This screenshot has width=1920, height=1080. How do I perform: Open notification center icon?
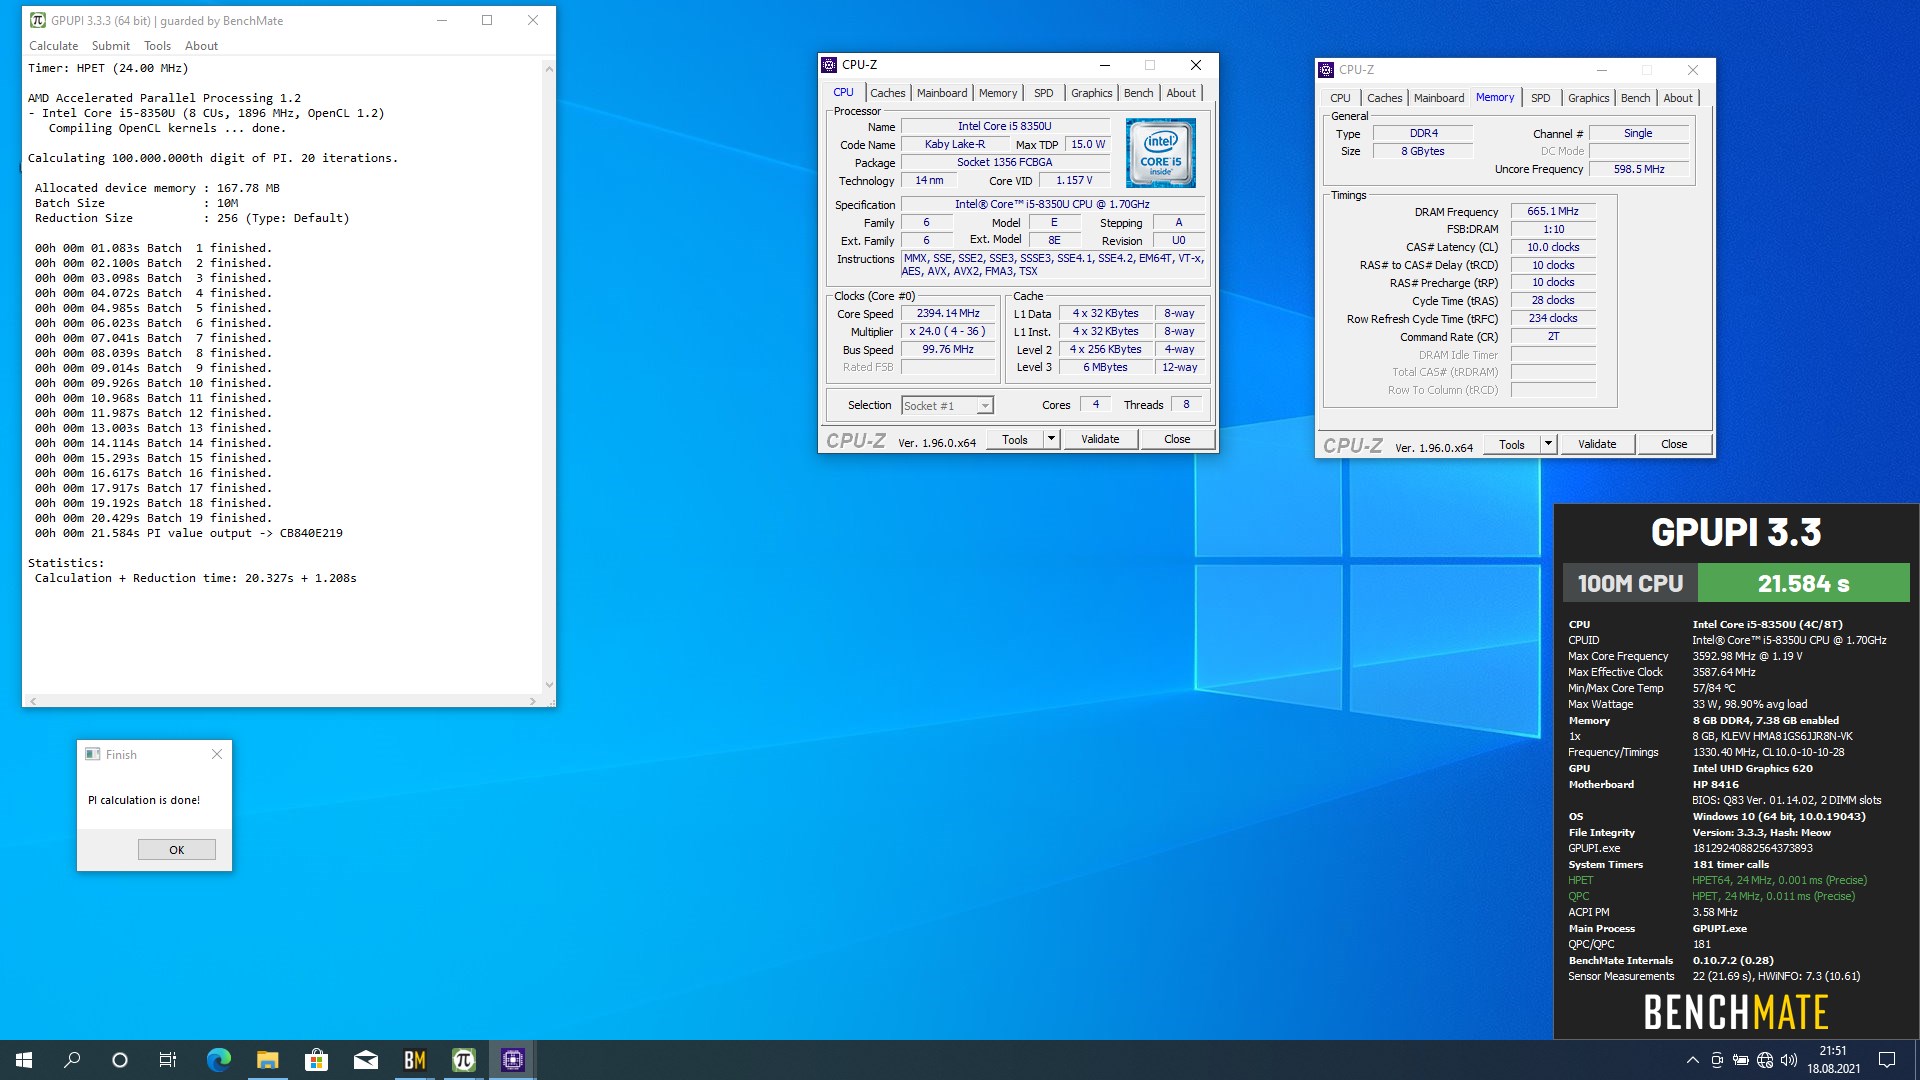coord(1887,1060)
